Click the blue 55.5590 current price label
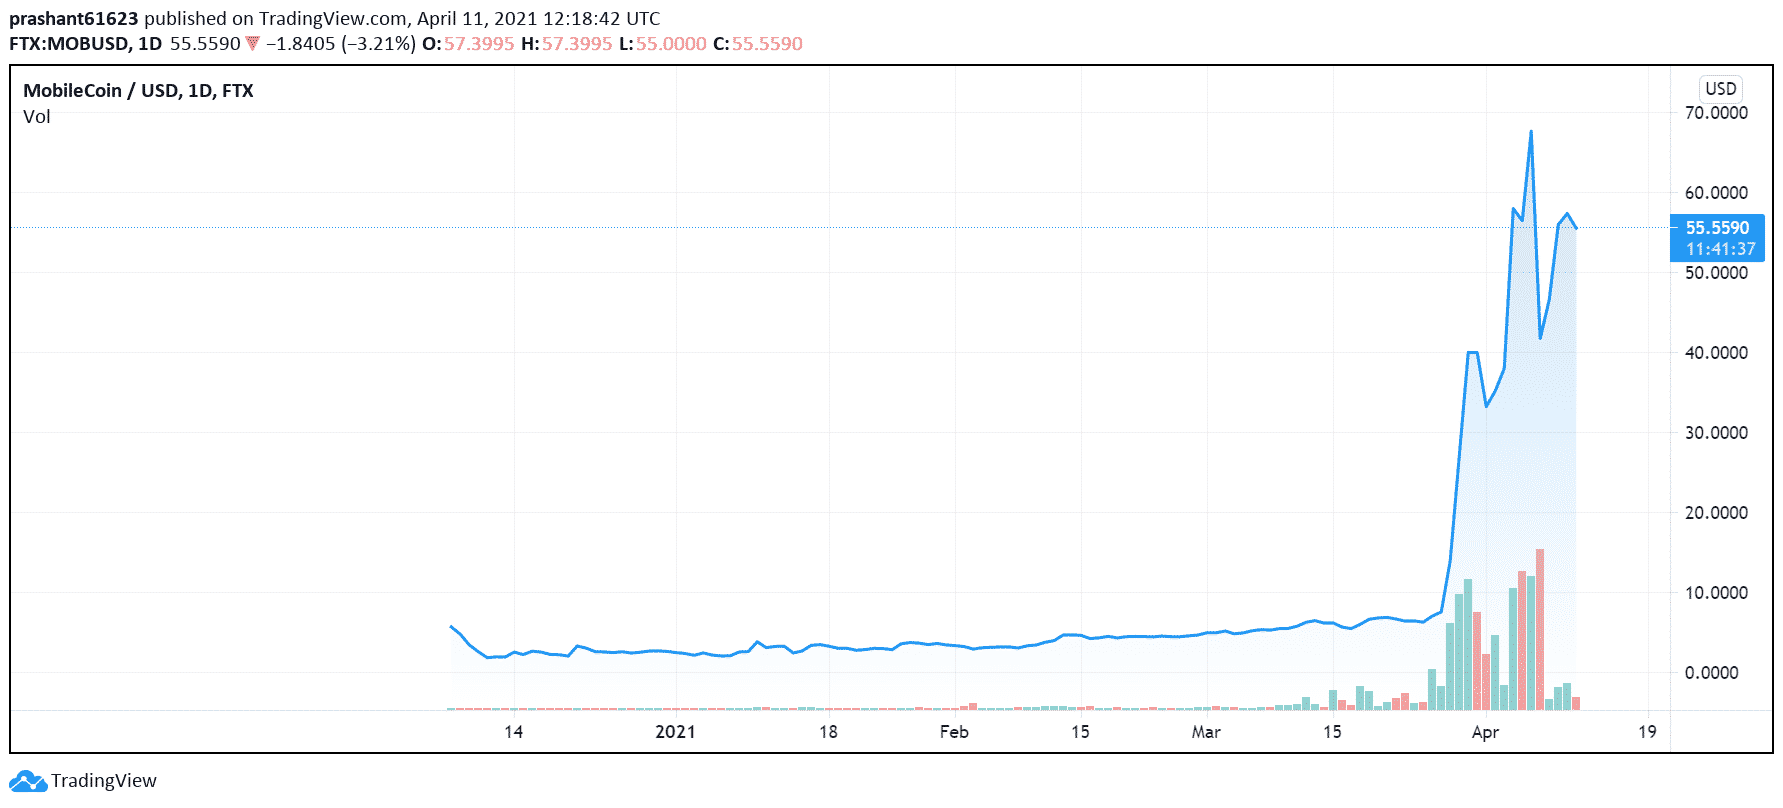The image size is (1783, 808). coord(1717,228)
